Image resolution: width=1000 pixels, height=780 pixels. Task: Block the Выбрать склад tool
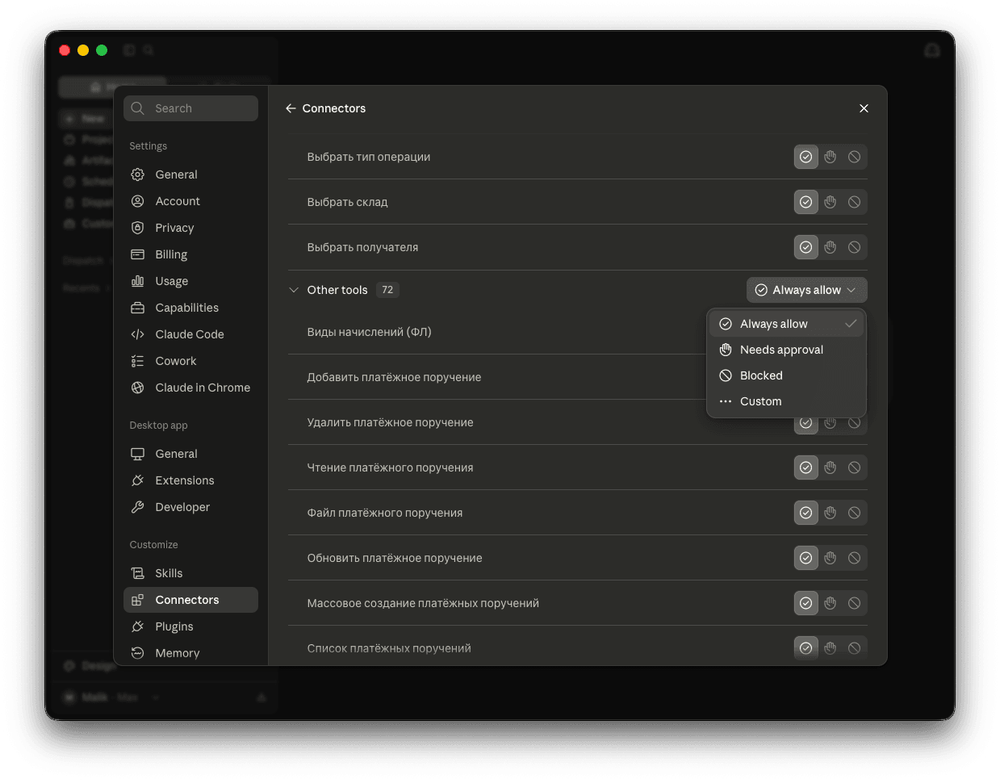[854, 202]
